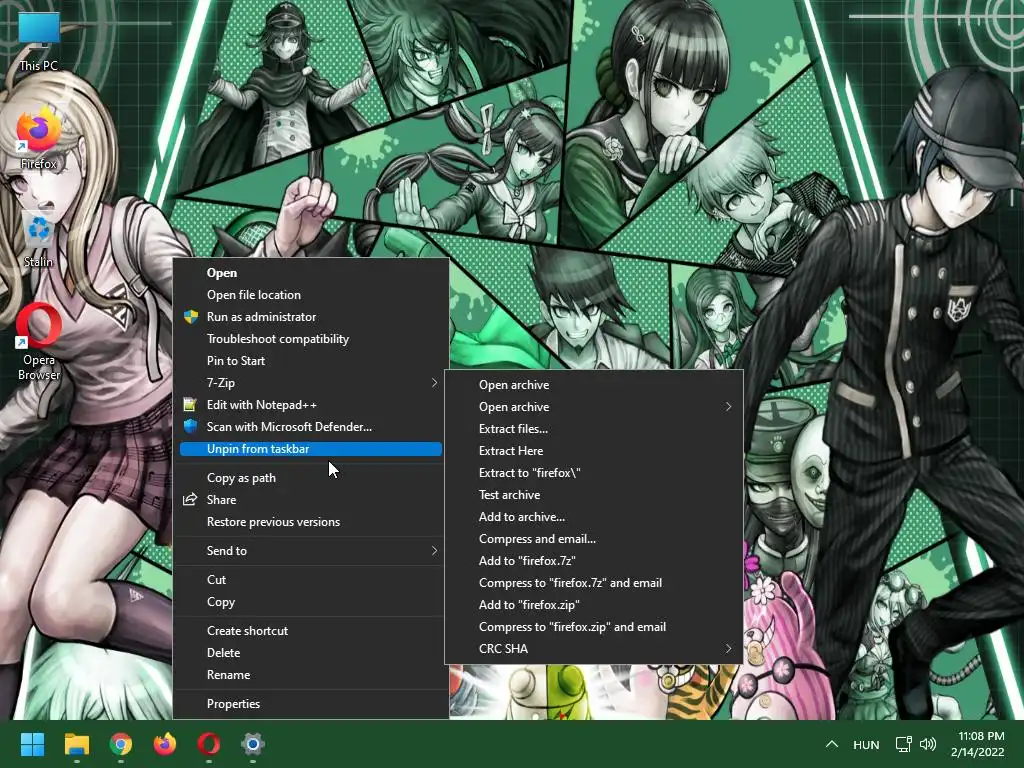
Task: Choose Compress to "firefox.7z" and email
Action: pyautogui.click(x=594, y=583)
